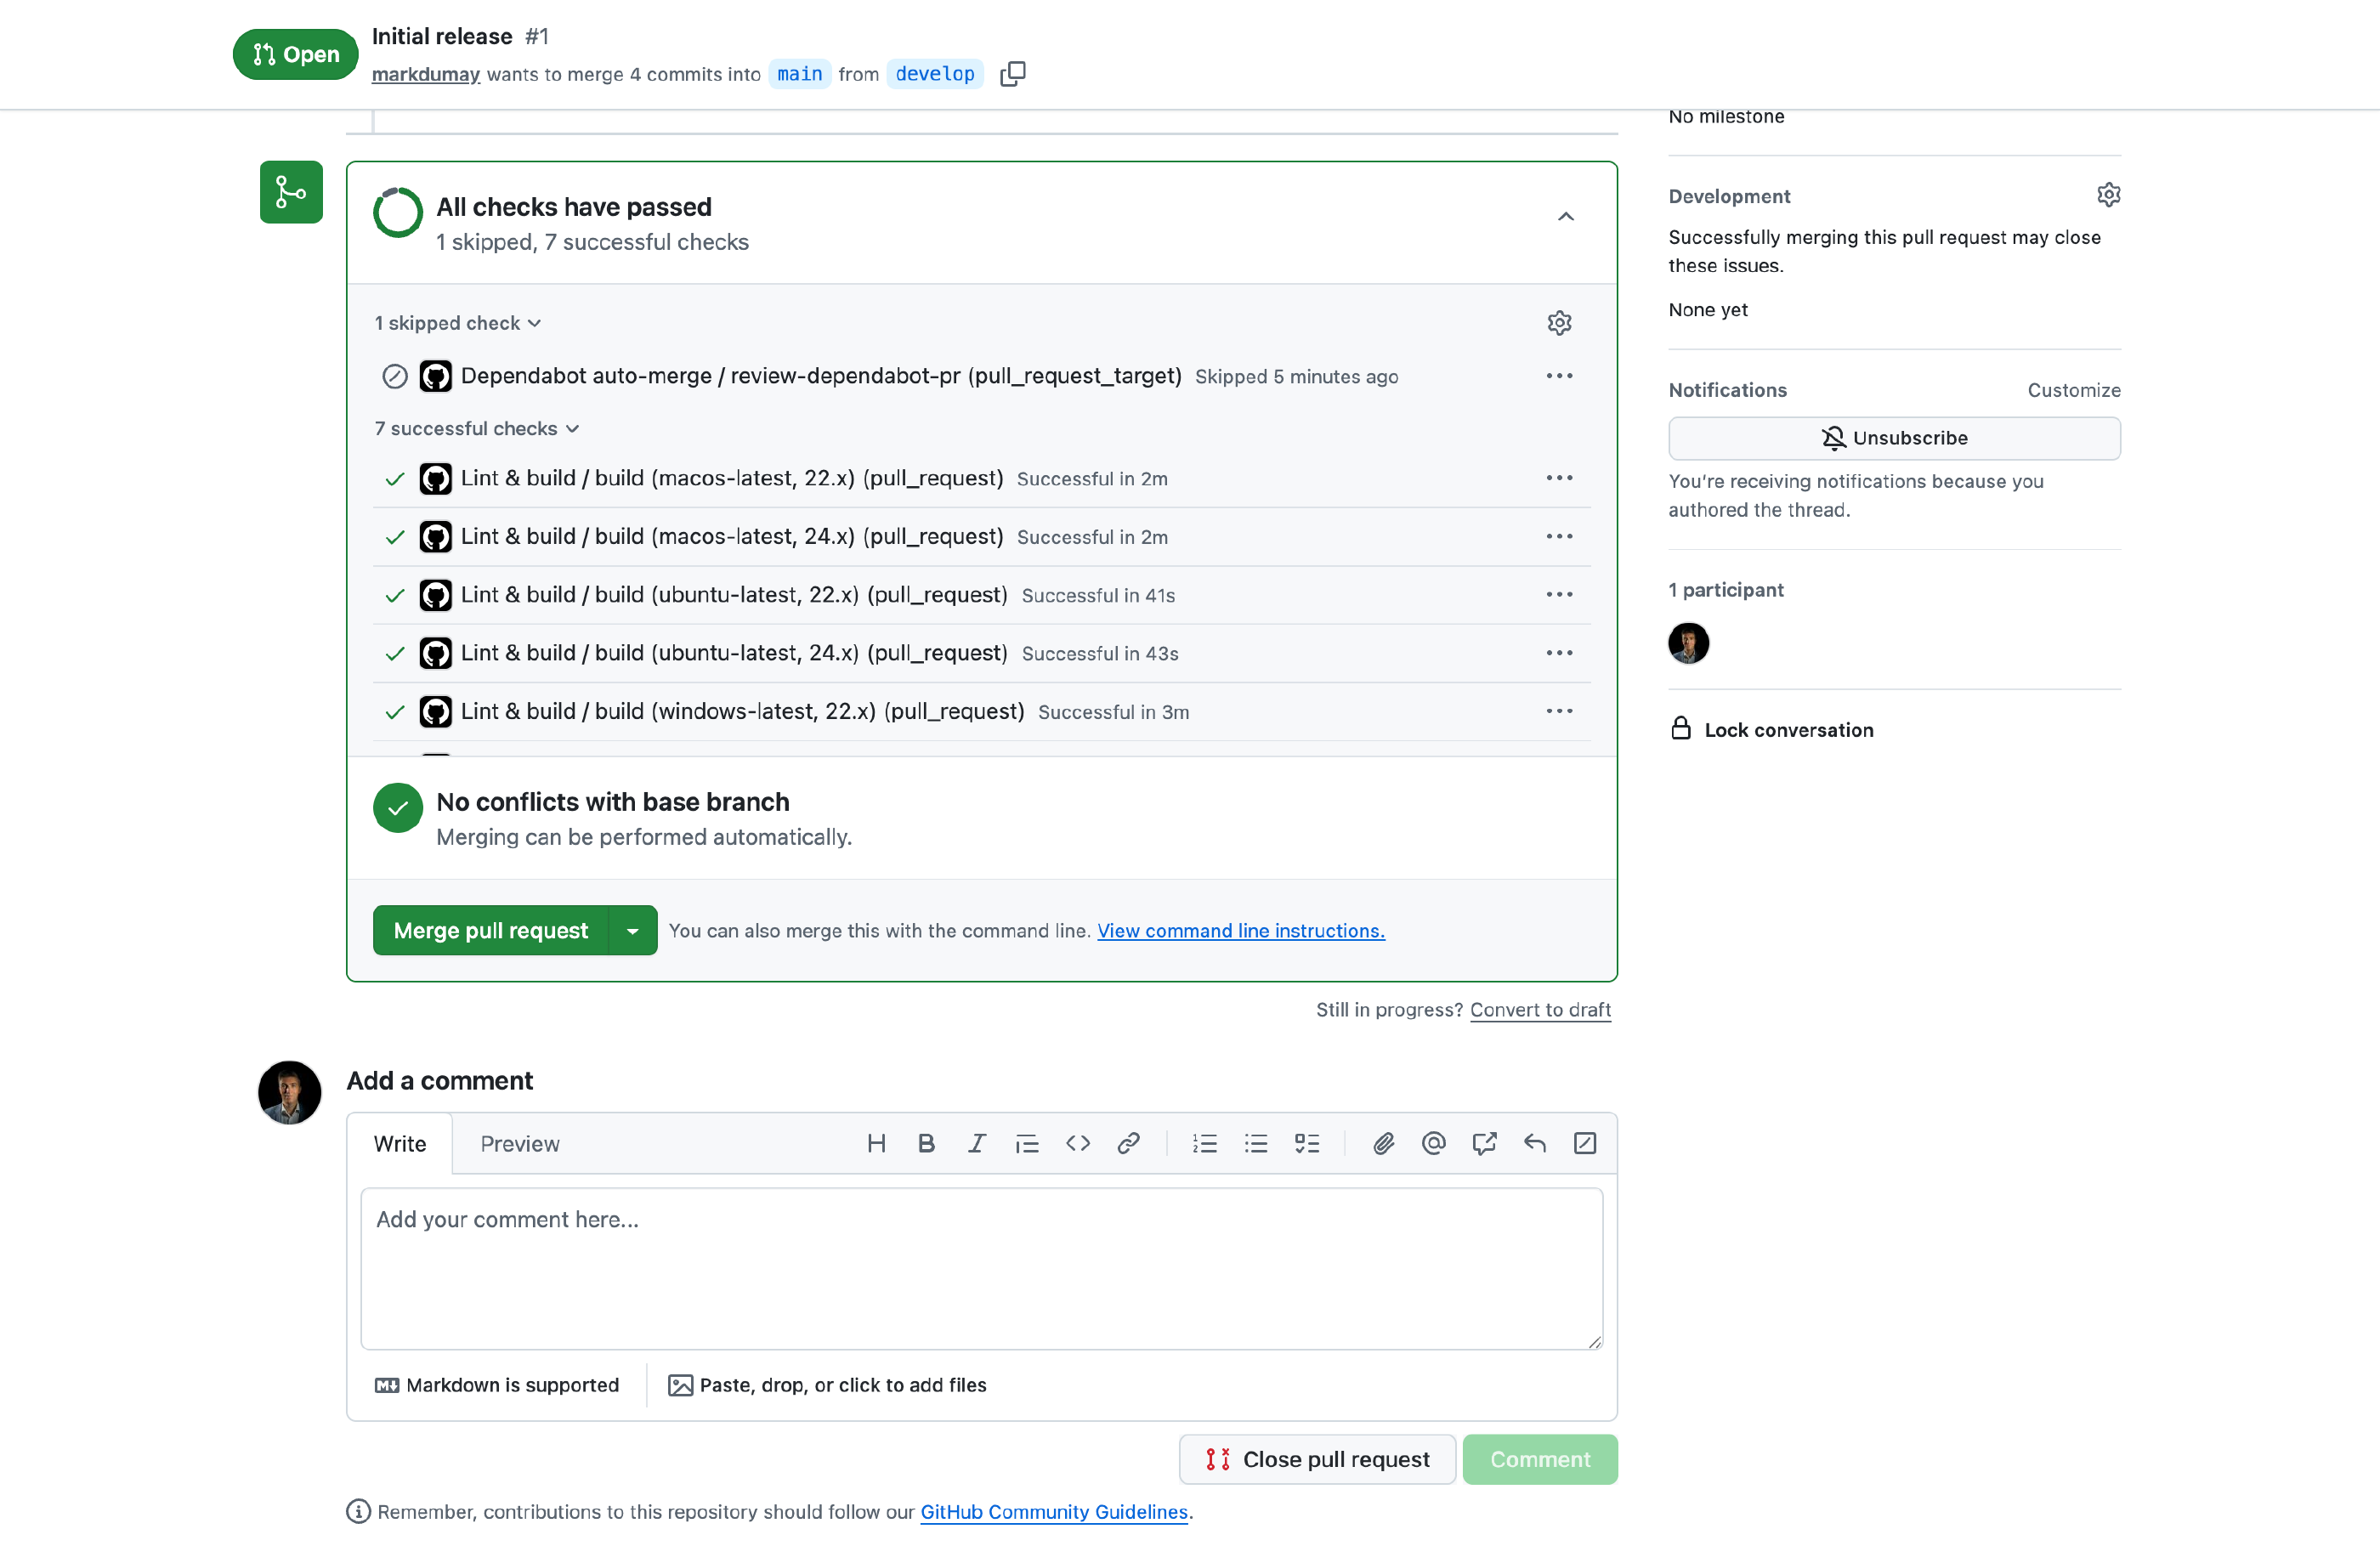Add a link with the link icon
Viewport: 2380px width, 1546px height.
pos(1128,1143)
